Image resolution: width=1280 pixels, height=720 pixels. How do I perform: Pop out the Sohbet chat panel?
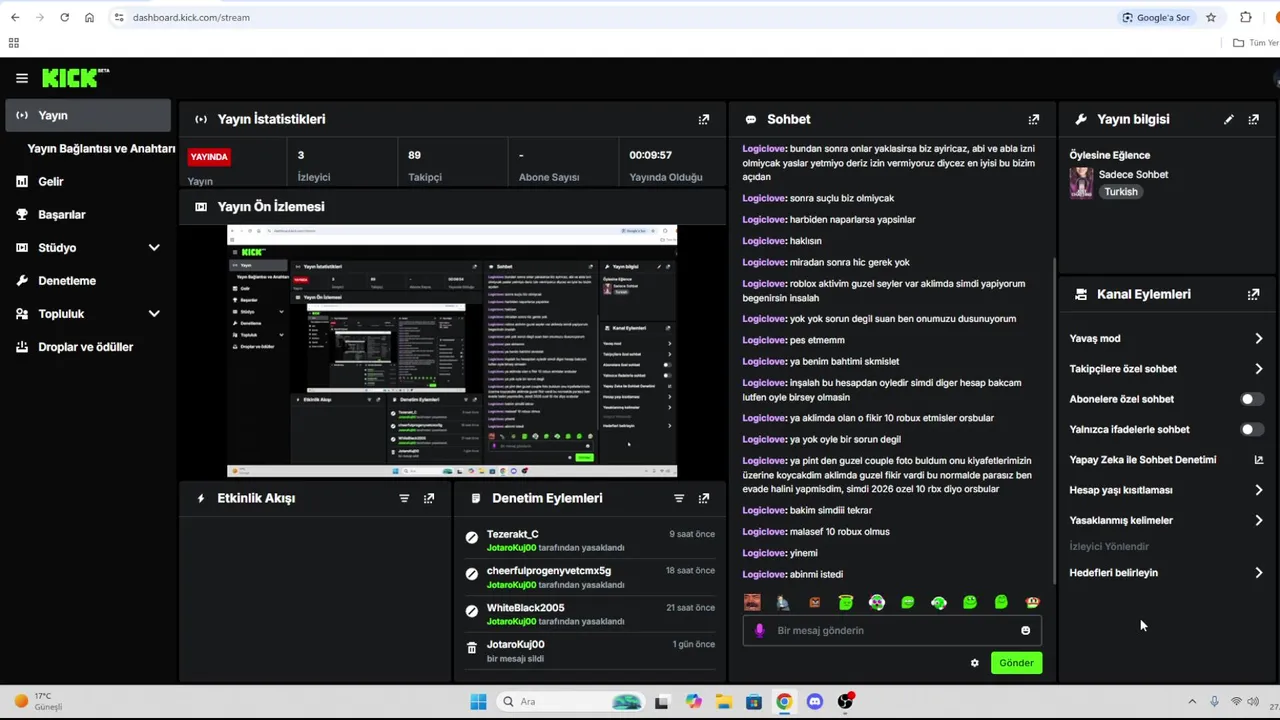(x=1034, y=119)
